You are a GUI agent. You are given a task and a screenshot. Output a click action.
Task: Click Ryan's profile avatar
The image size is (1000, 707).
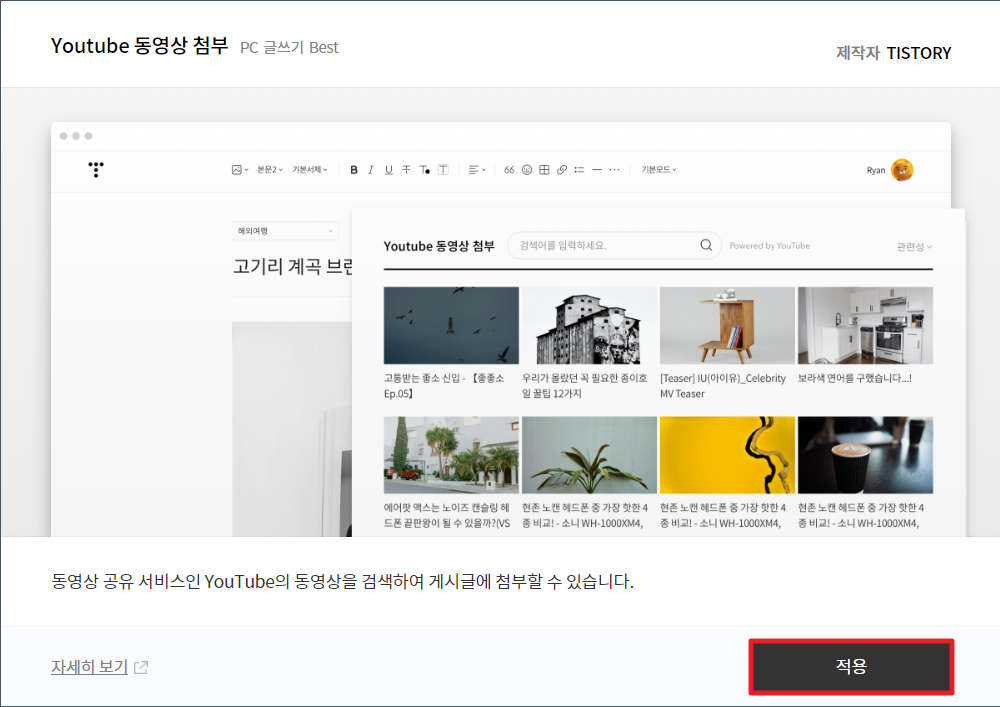pyautogui.click(x=902, y=170)
